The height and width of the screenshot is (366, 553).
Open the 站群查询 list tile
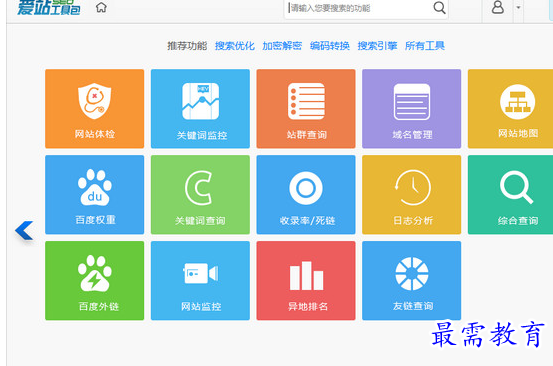(x=306, y=109)
